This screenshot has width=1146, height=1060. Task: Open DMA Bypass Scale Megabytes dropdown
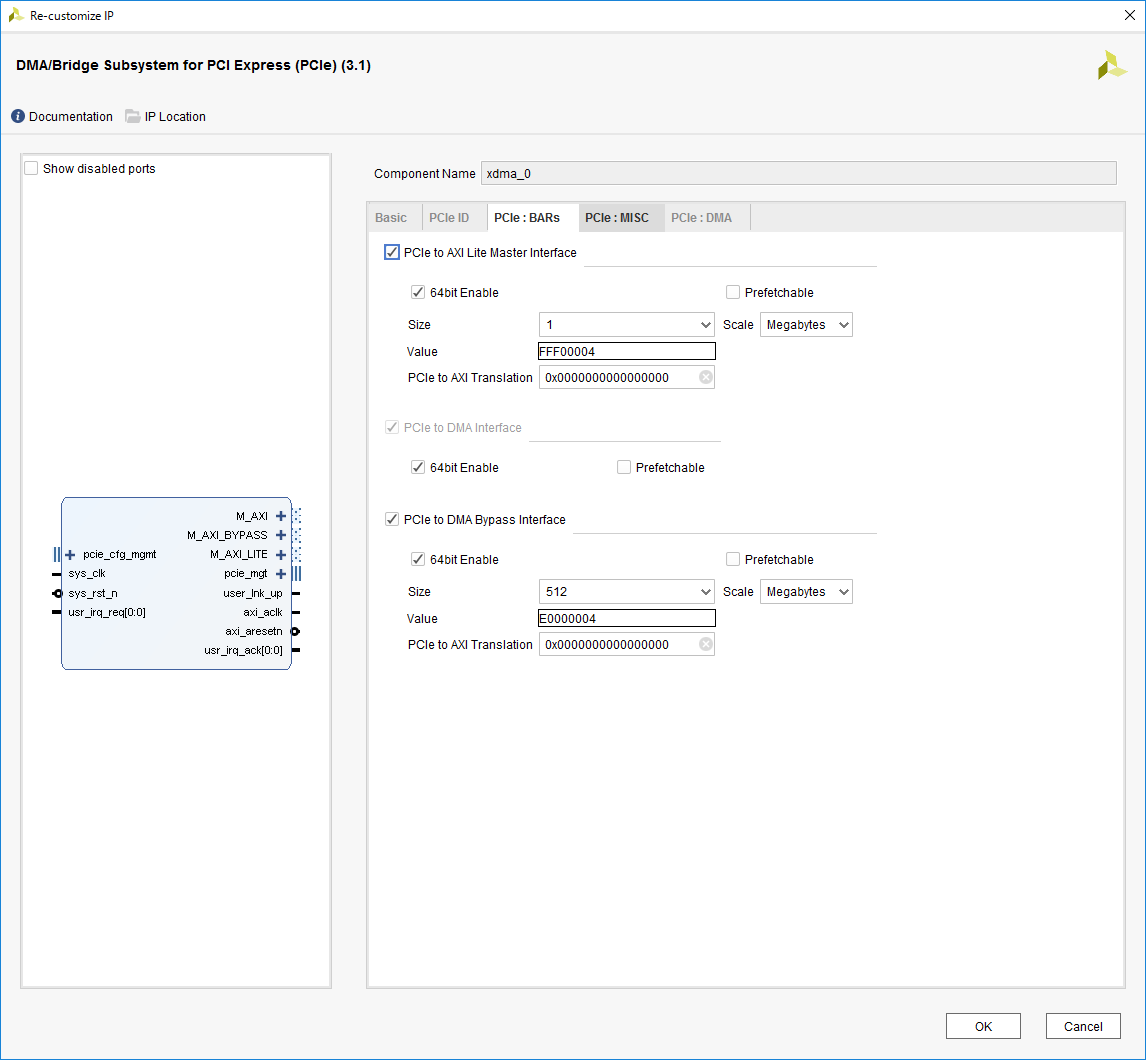point(806,592)
